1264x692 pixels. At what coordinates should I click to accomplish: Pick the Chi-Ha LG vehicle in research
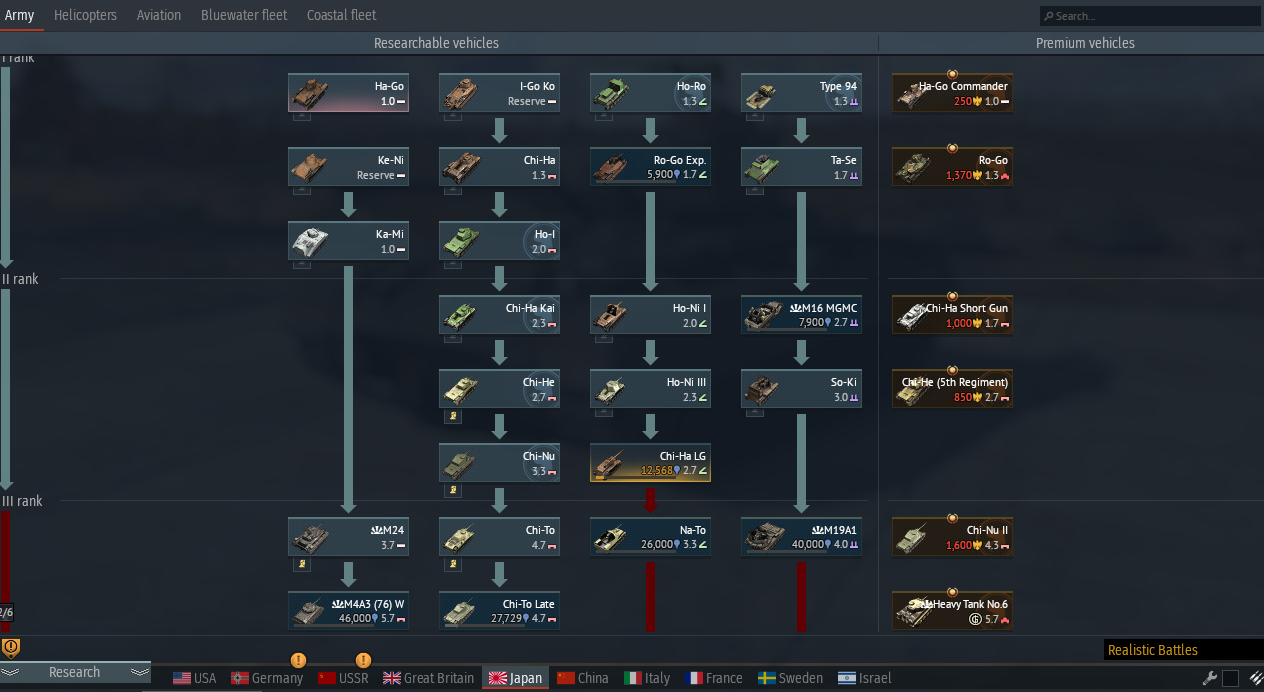[650, 463]
